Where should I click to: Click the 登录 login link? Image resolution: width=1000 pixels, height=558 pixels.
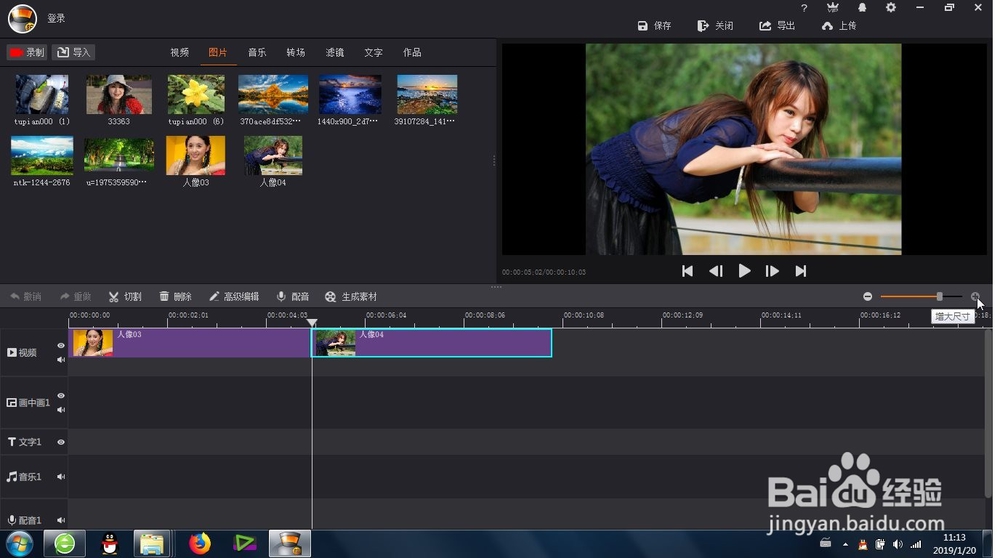56,18
